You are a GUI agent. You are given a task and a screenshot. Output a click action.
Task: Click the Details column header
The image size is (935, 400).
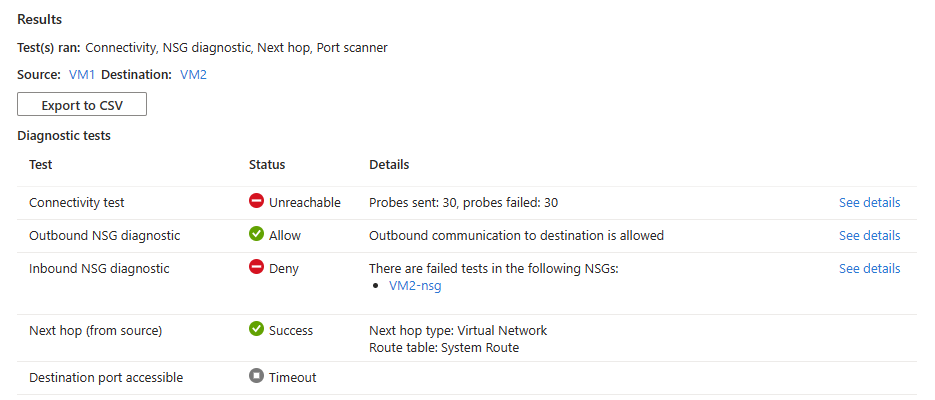389,164
